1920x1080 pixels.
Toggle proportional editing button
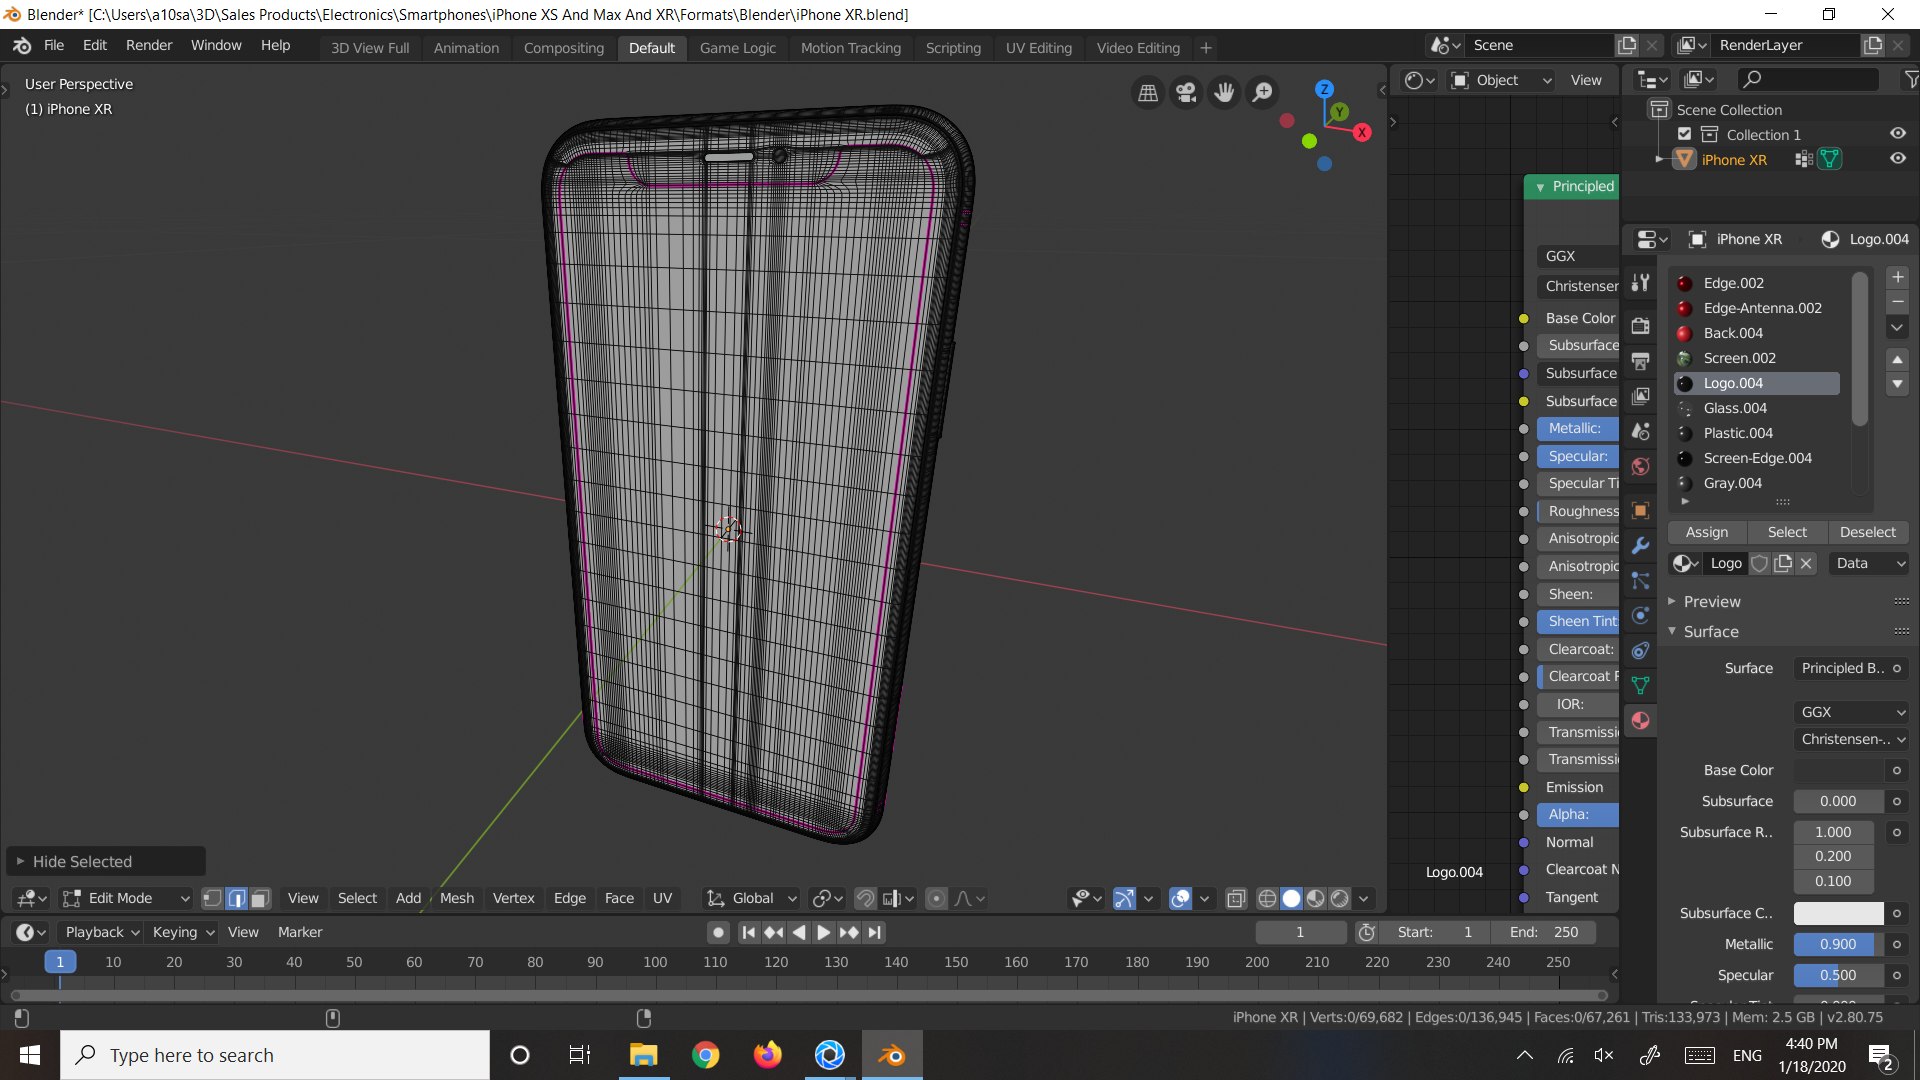click(x=936, y=899)
